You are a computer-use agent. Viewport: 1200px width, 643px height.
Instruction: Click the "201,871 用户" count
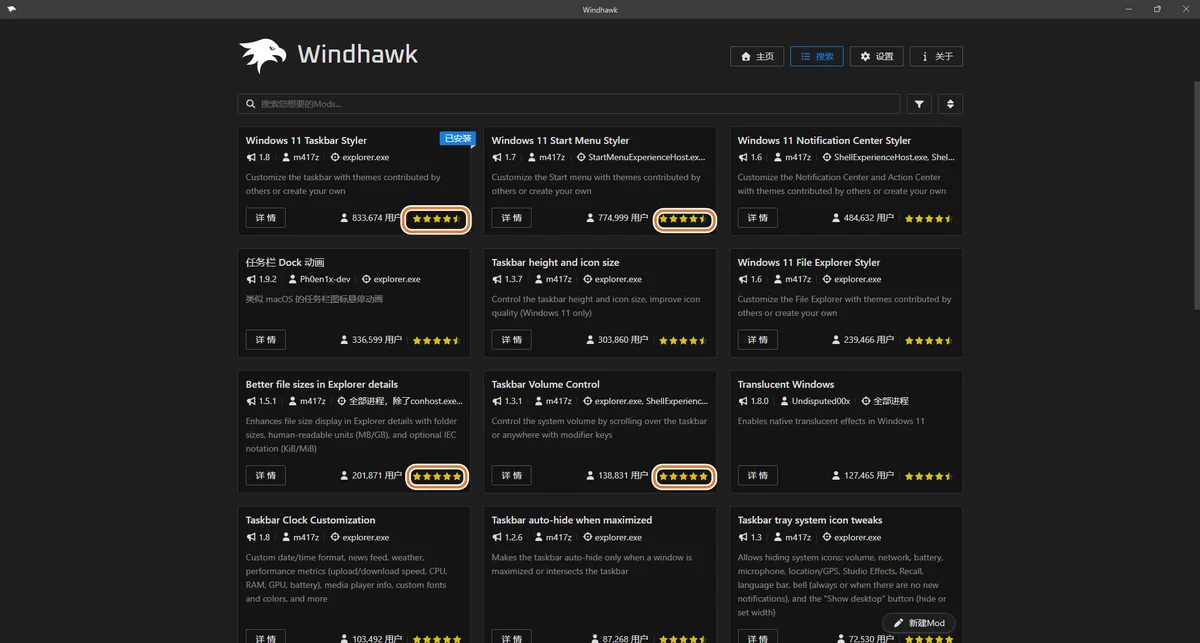pyautogui.click(x=377, y=476)
